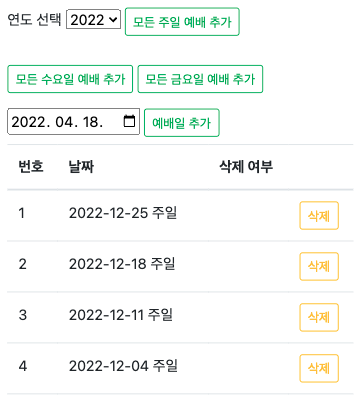Image resolution: width=363 pixels, height=398 pixels.
Task: Click the 모든 주일 예배 추가 button
Action: coord(182,22)
